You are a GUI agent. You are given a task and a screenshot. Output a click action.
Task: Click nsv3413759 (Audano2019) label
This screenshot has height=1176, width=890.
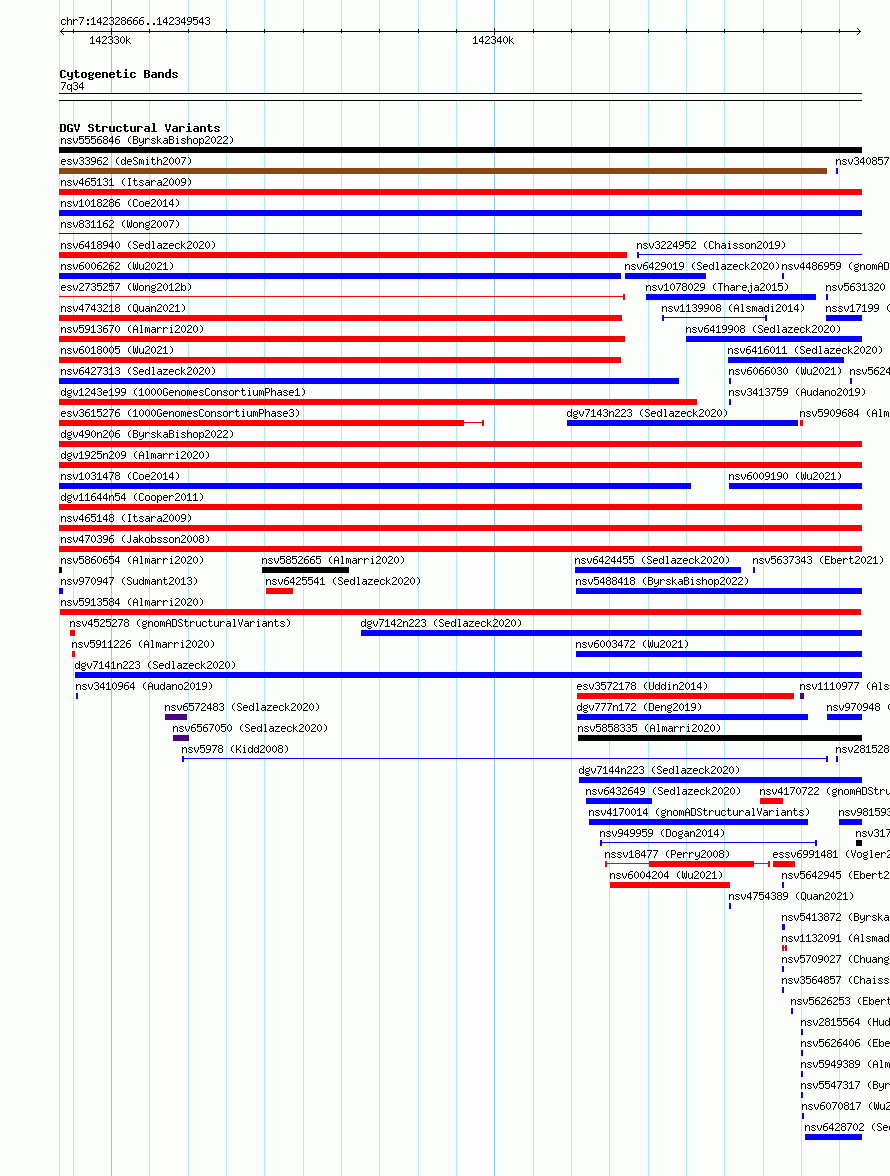pos(797,392)
